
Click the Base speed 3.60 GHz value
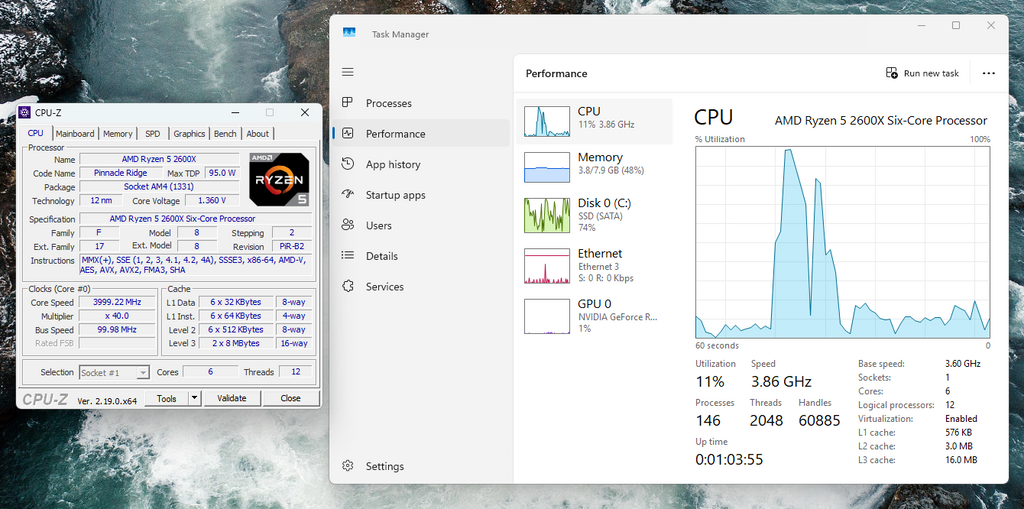[x=962, y=363]
